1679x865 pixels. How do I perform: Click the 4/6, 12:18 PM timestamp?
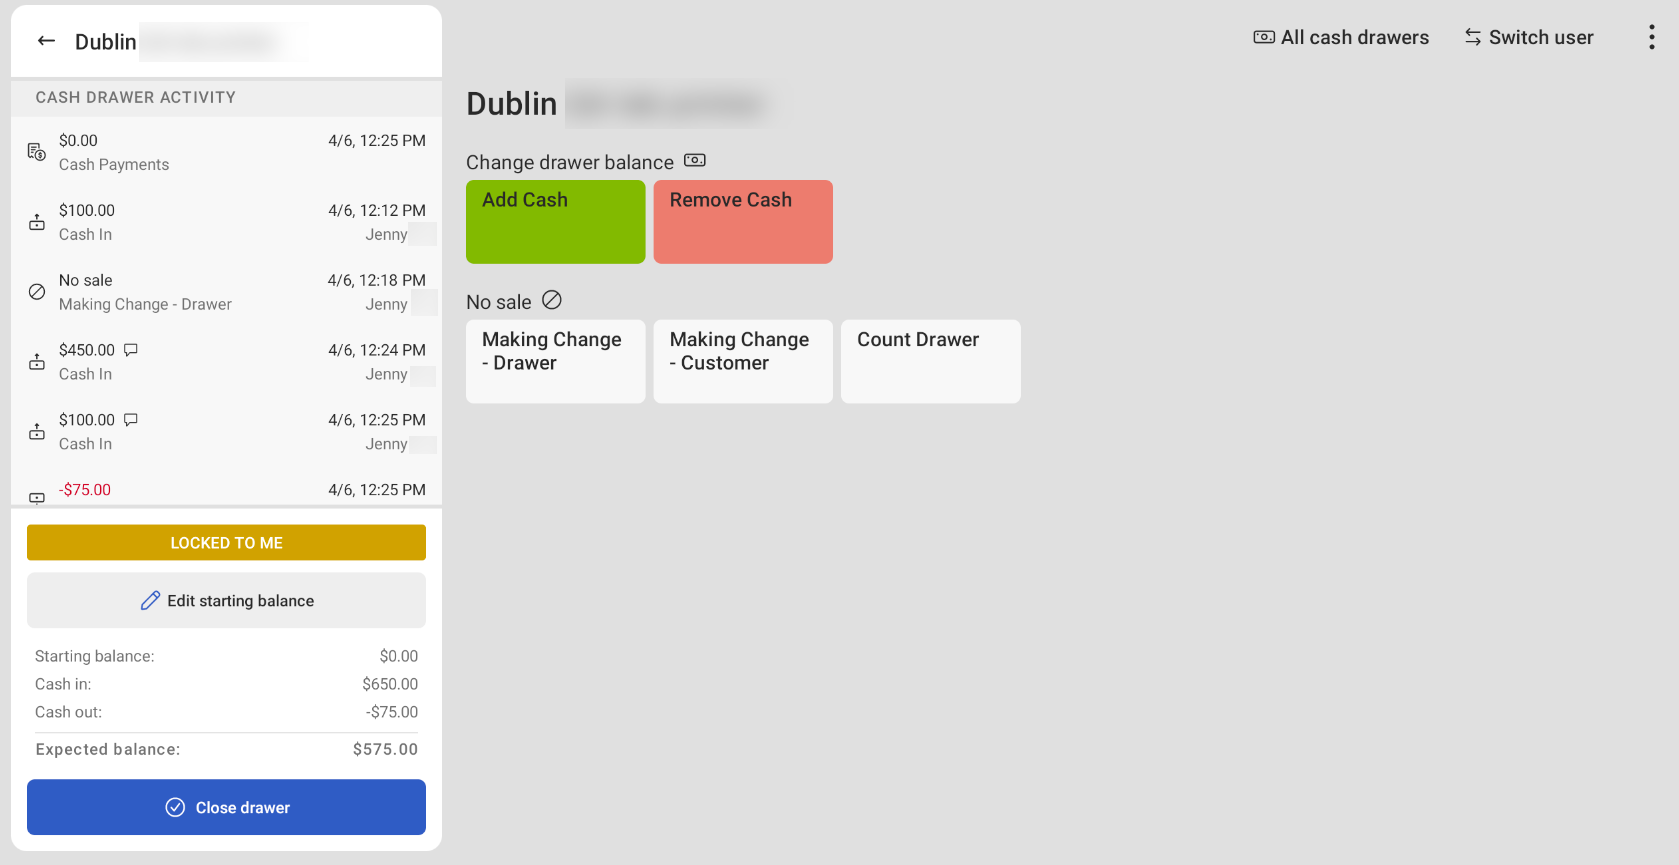(377, 280)
